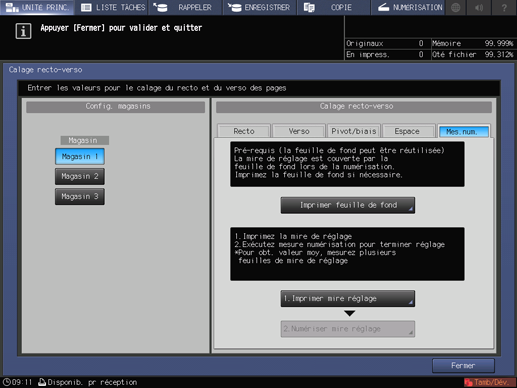
Task: Click the speaker volume icon
Action: pyautogui.click(x=479, y=7)
